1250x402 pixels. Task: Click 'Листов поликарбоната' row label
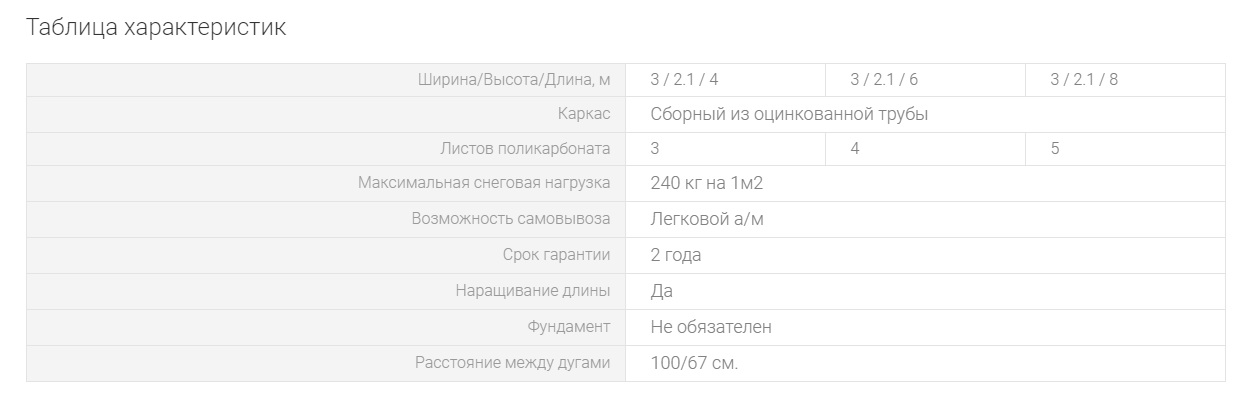pos(525,149)
